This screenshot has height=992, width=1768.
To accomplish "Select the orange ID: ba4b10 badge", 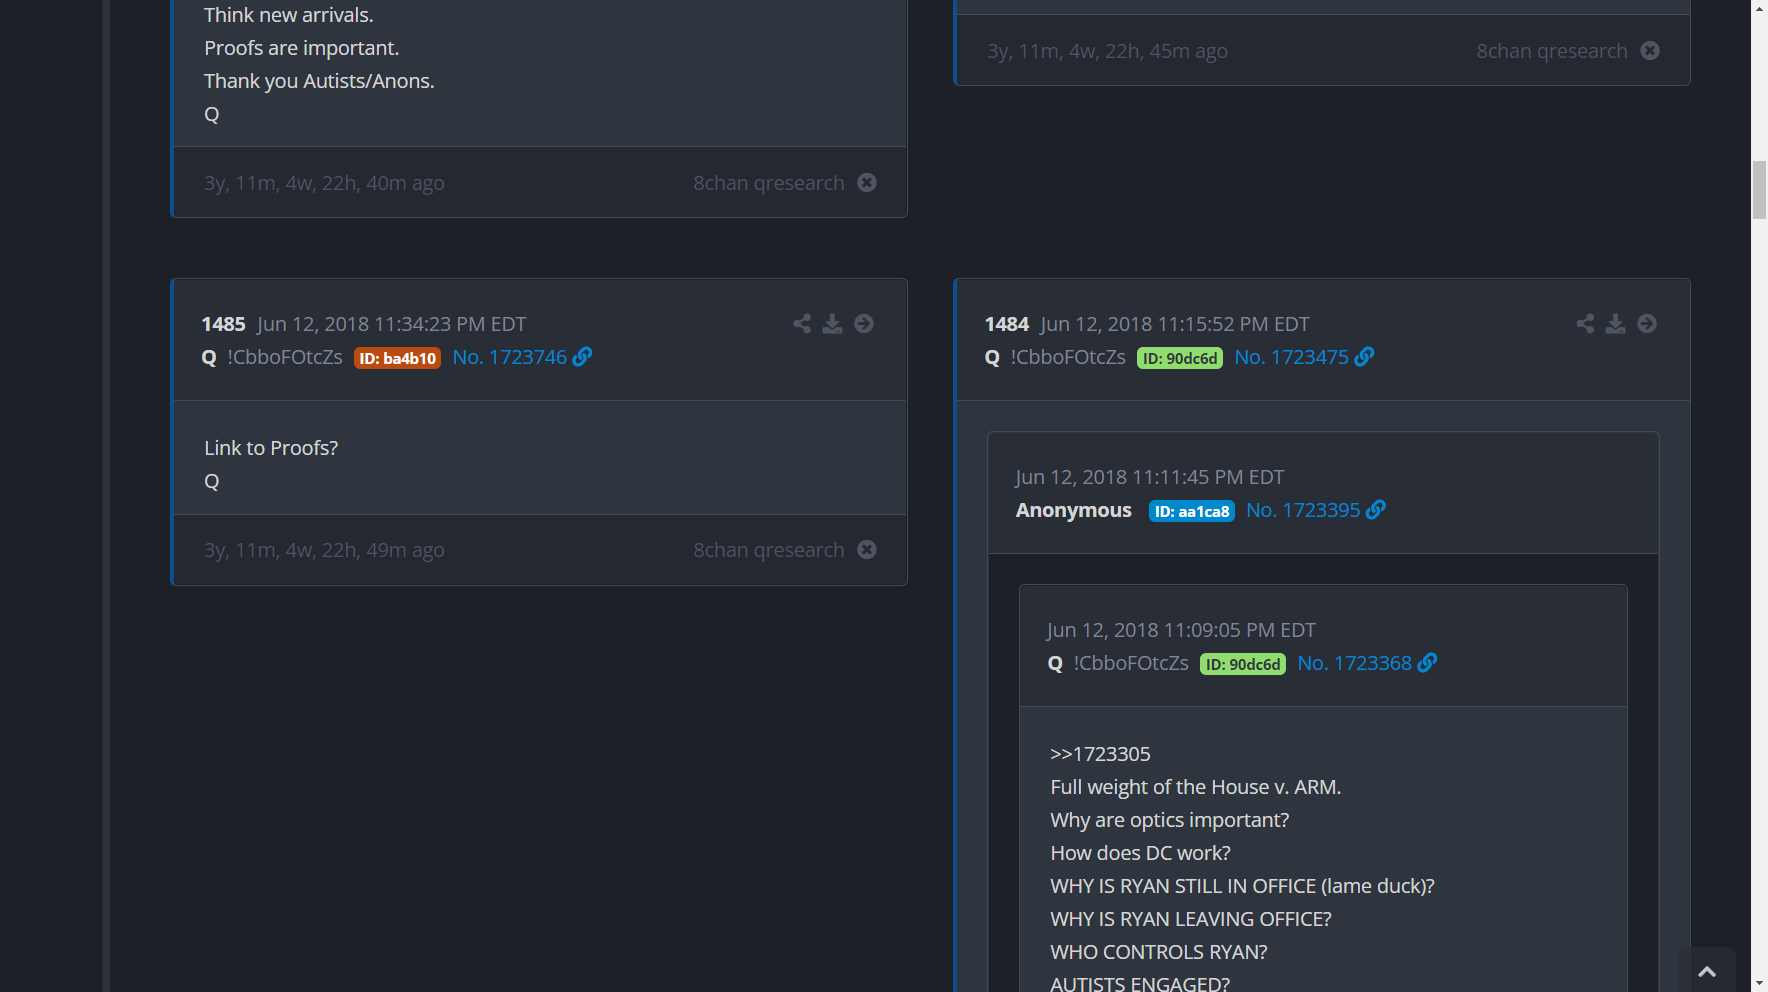I will tap(397, 358).
